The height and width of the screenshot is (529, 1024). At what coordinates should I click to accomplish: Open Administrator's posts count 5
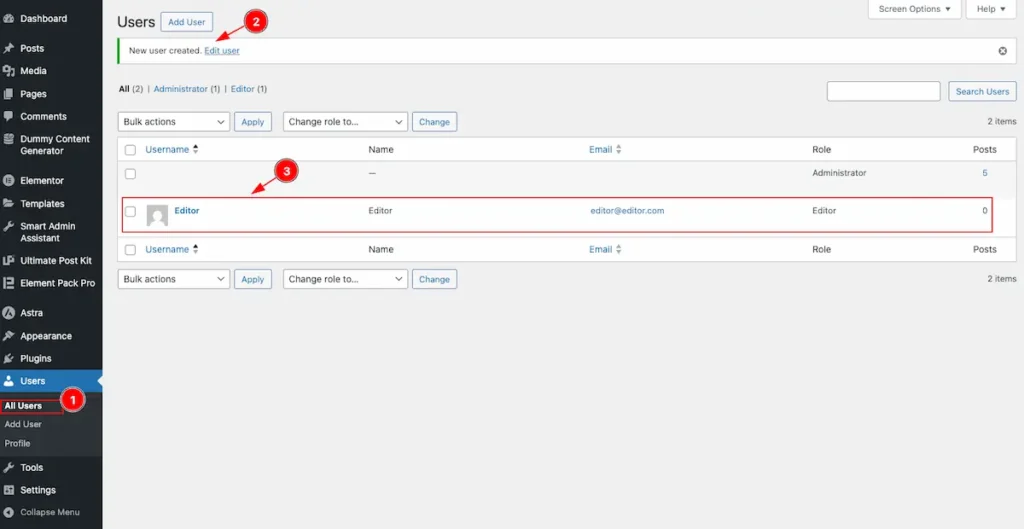985,174
